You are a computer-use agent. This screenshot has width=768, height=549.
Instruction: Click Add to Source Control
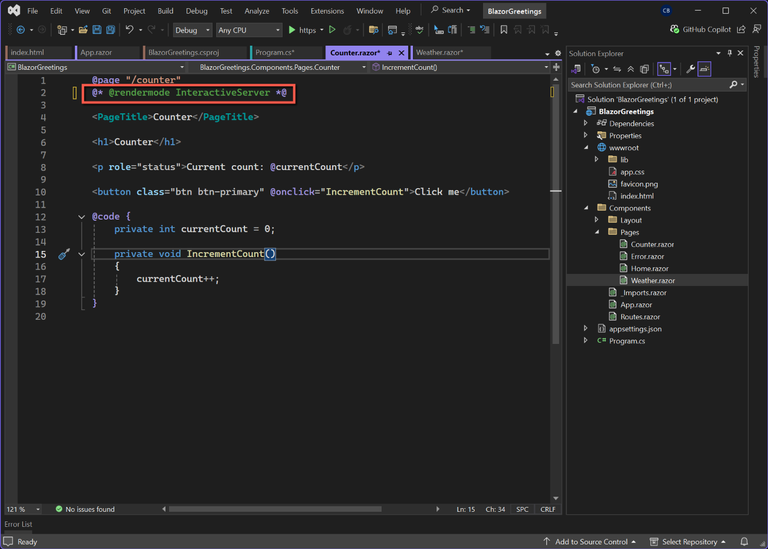click(x=594, y=541)
